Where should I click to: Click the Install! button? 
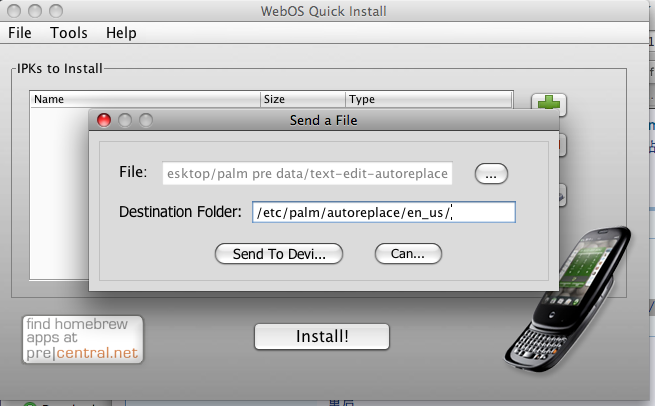322,336
